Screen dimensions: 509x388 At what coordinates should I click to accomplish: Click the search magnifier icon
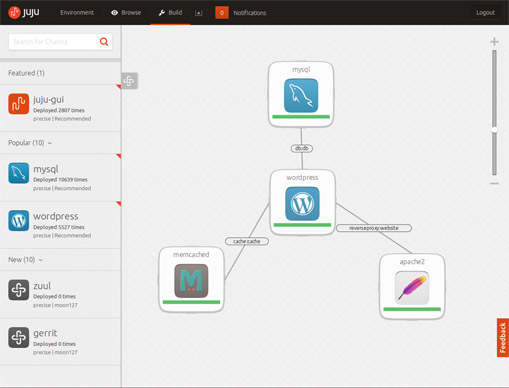point(104,42)
